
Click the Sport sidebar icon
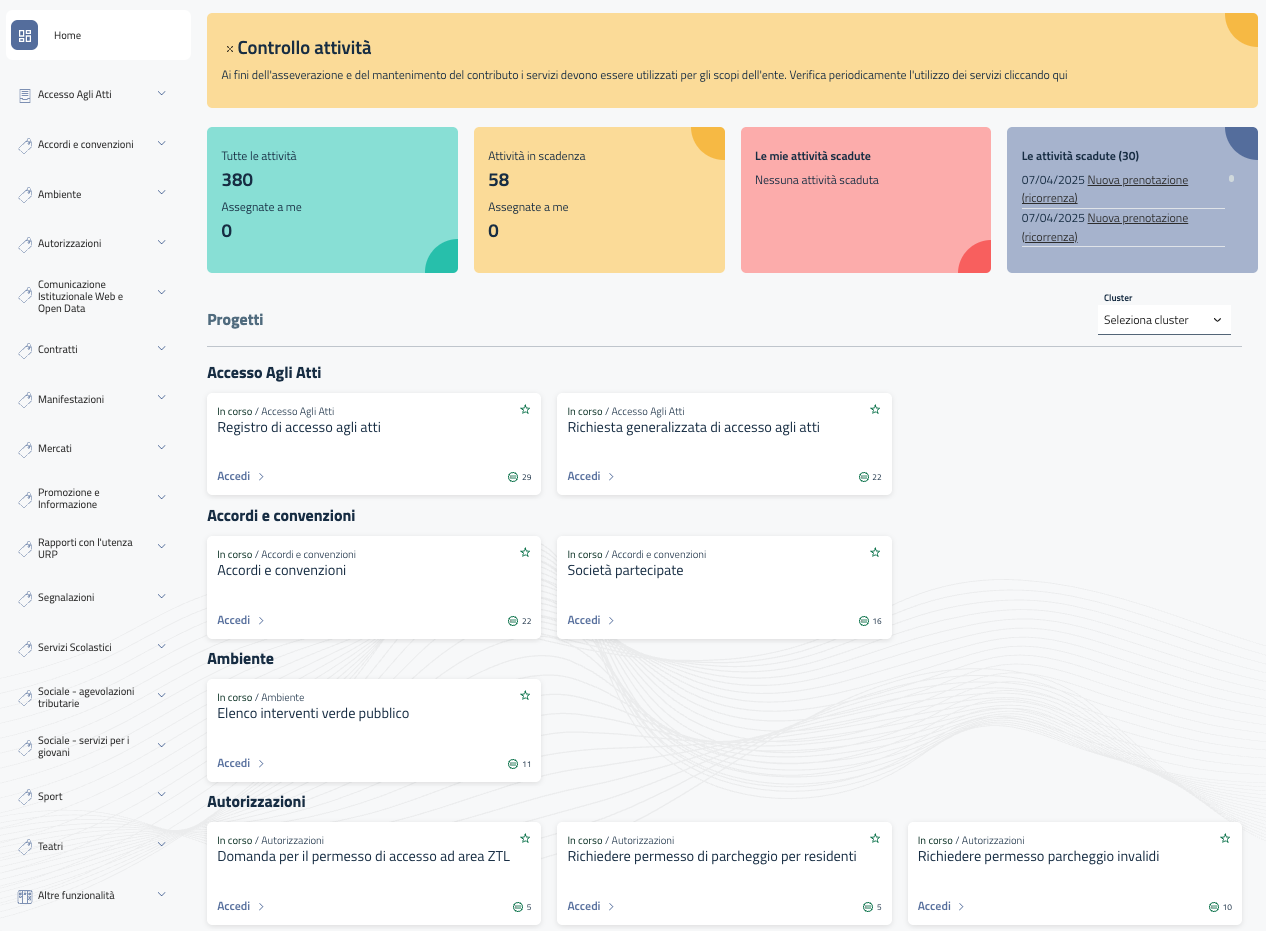click(23, 795)
